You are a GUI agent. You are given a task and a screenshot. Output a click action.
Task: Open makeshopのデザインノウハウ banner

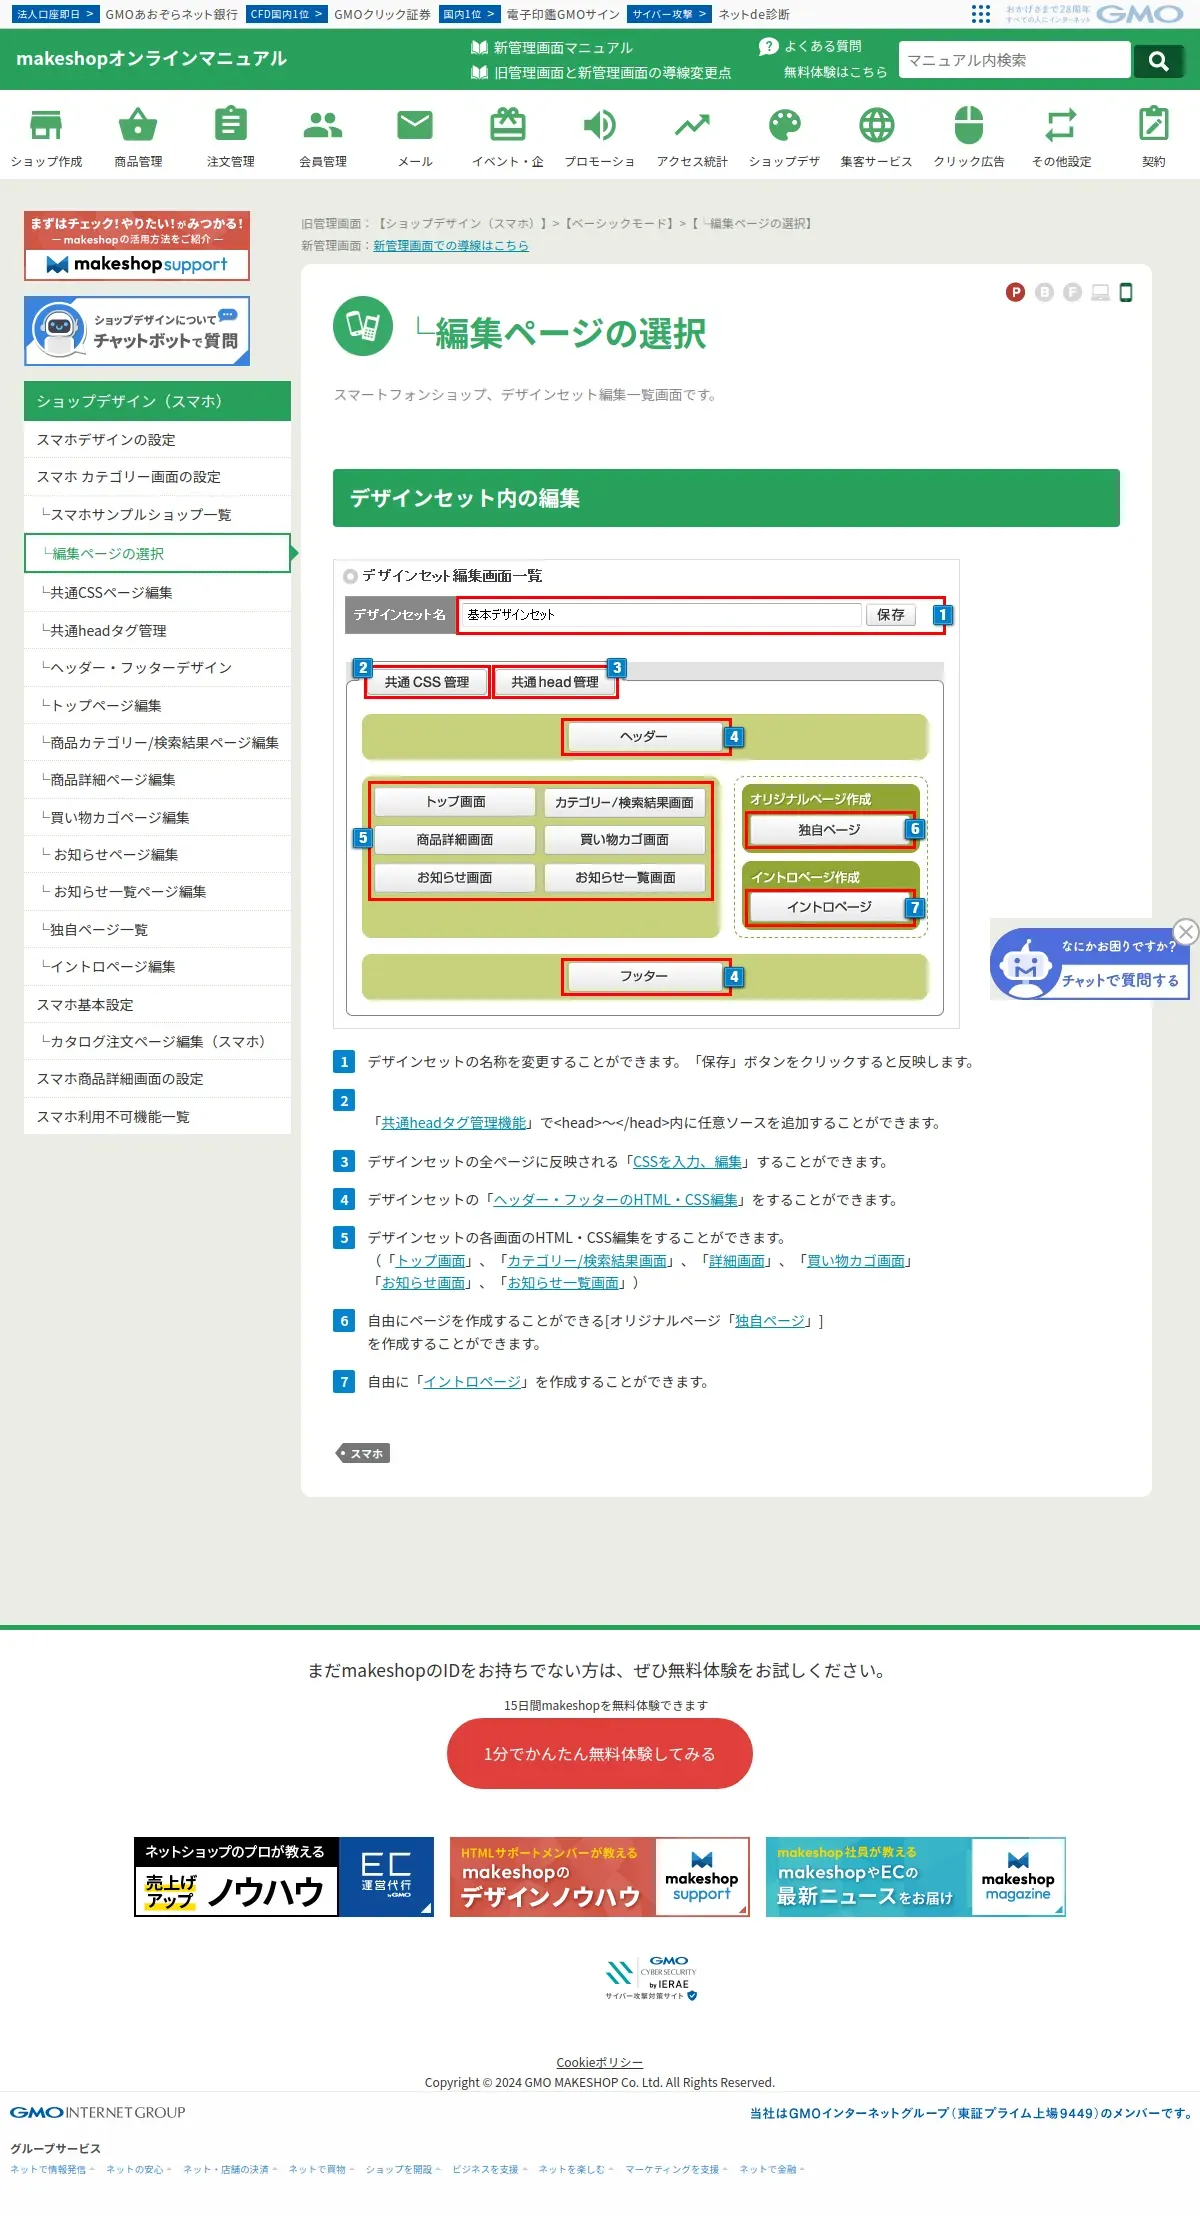[600, 1876]
